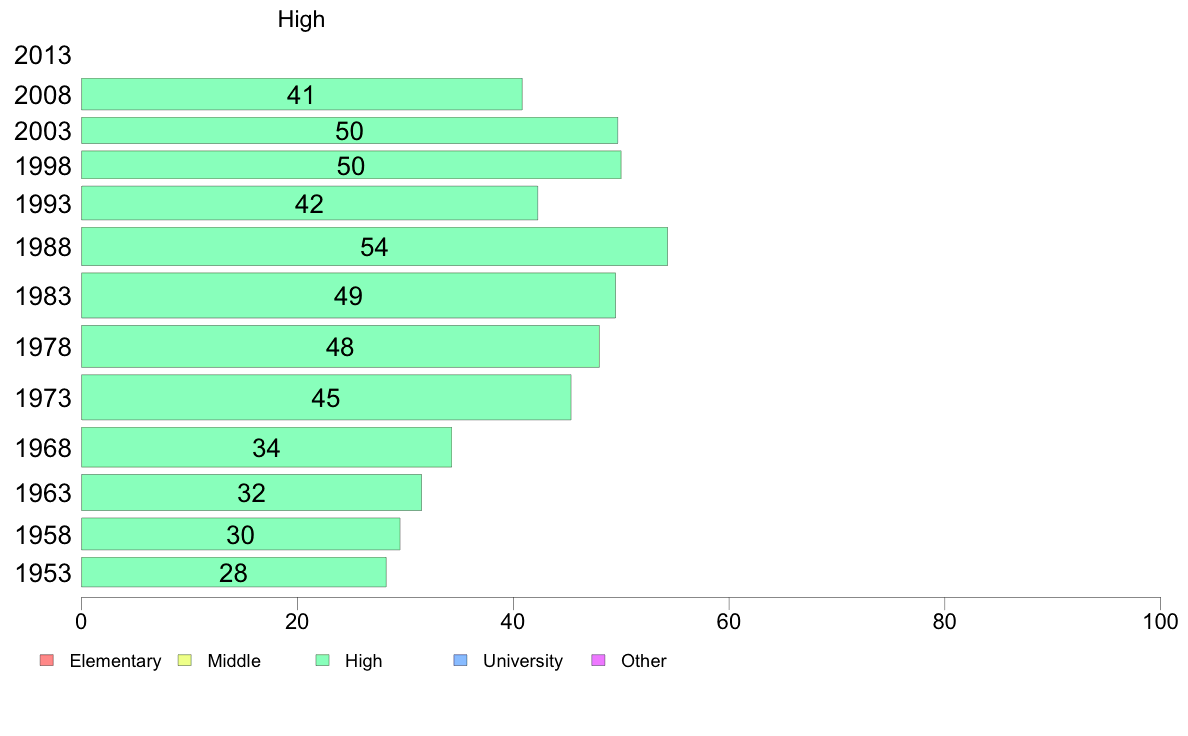Click the 100 tick on x-axis
The height and width of the screenshot is (736, 1188).
[x=1160, y=622]
